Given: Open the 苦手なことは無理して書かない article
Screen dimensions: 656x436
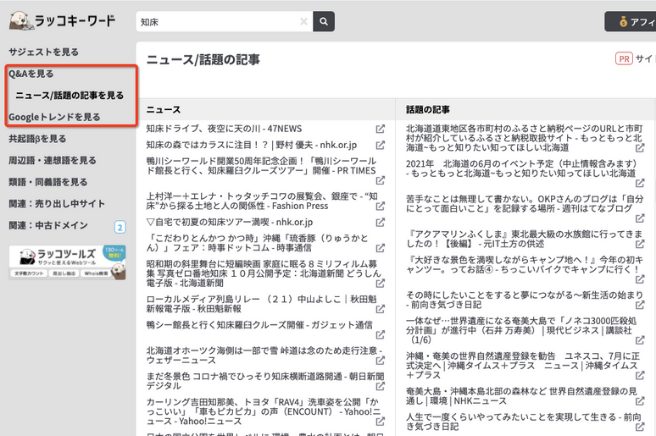Looking at the screenshot, I should (524, 204).
